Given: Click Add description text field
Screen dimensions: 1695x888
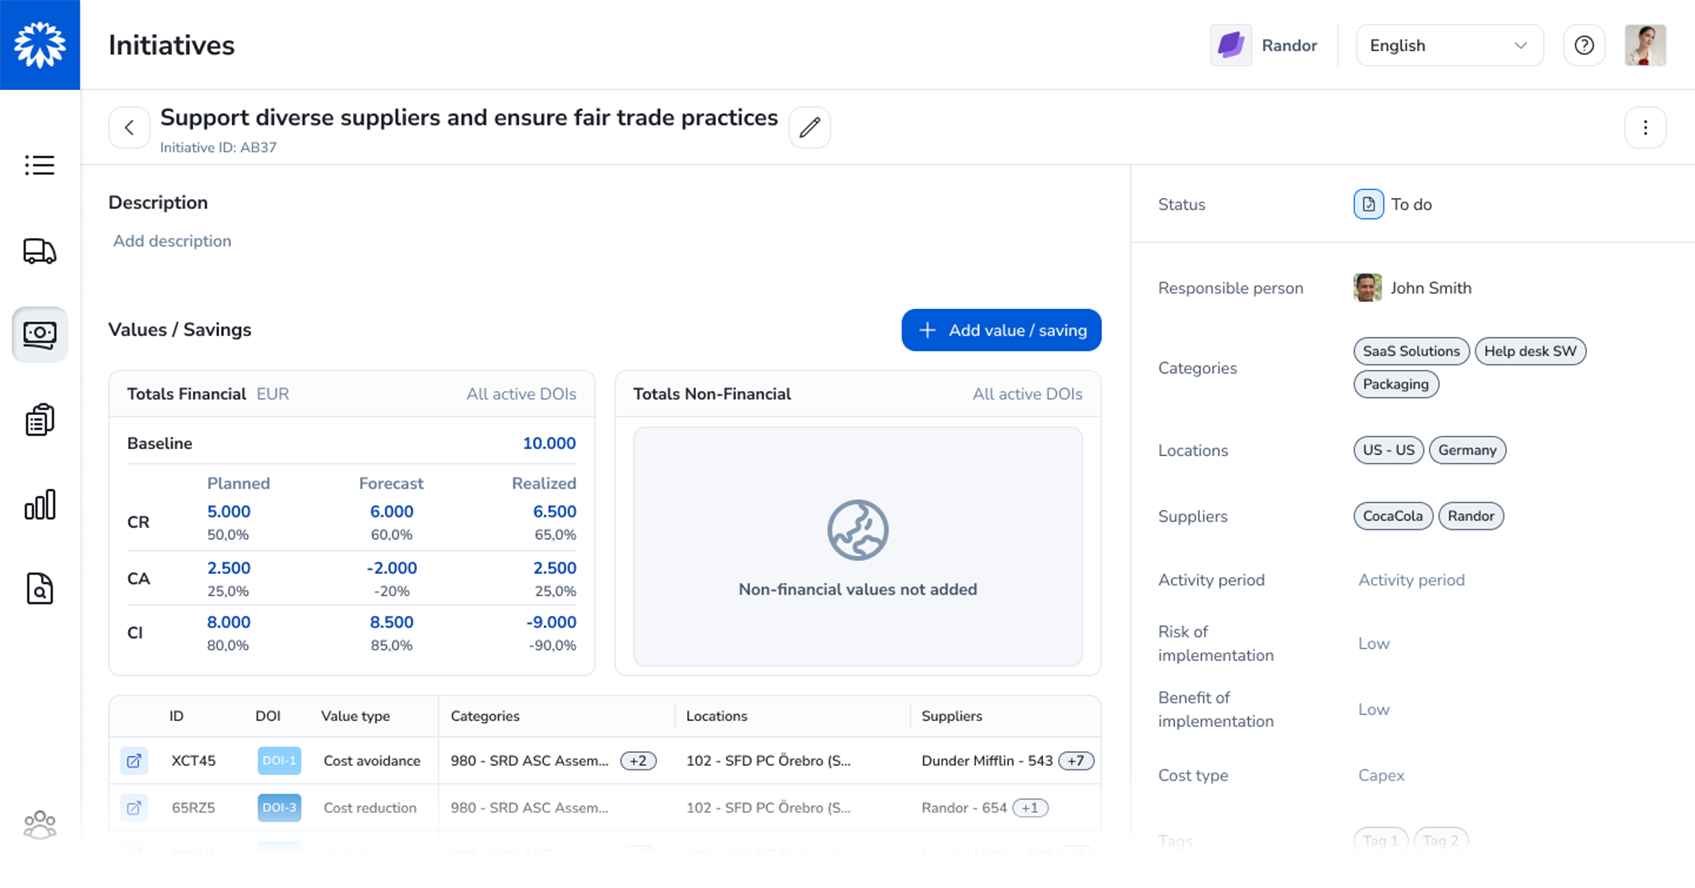Looking at the screenshot, I should (x=172, y=241).
